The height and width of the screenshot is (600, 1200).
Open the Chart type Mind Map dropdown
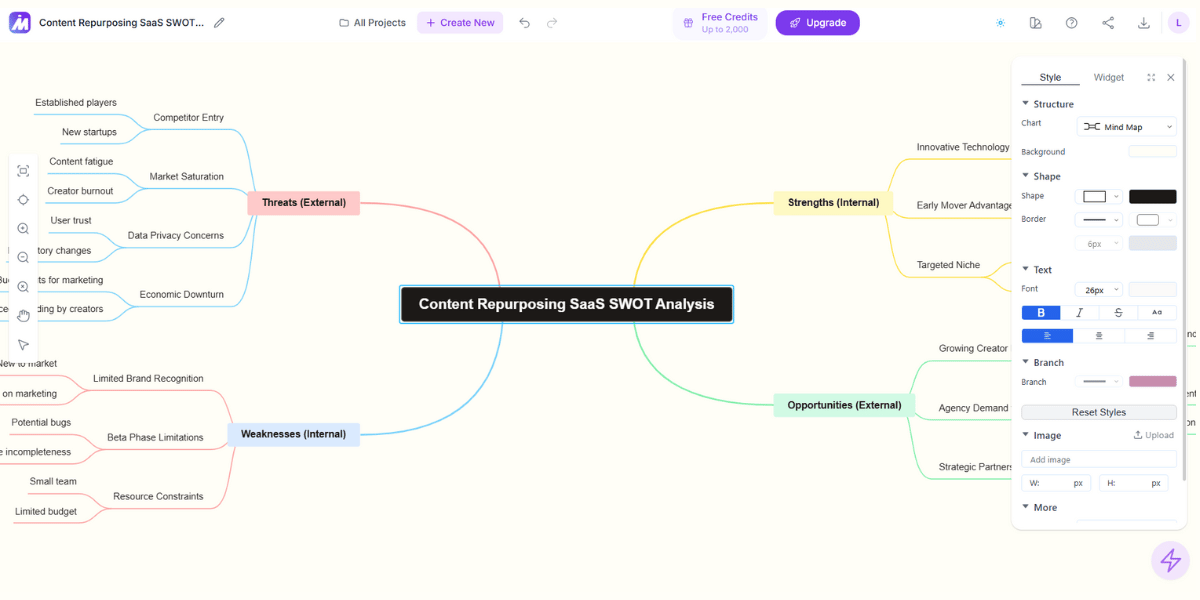click(1127, 127)
